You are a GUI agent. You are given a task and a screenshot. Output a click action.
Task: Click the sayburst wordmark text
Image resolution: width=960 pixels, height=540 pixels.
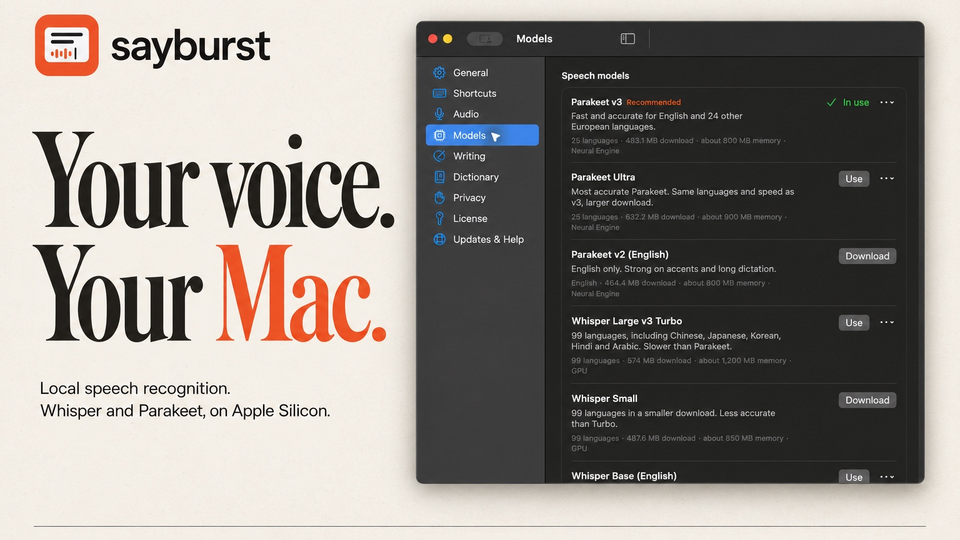[190, 47]
